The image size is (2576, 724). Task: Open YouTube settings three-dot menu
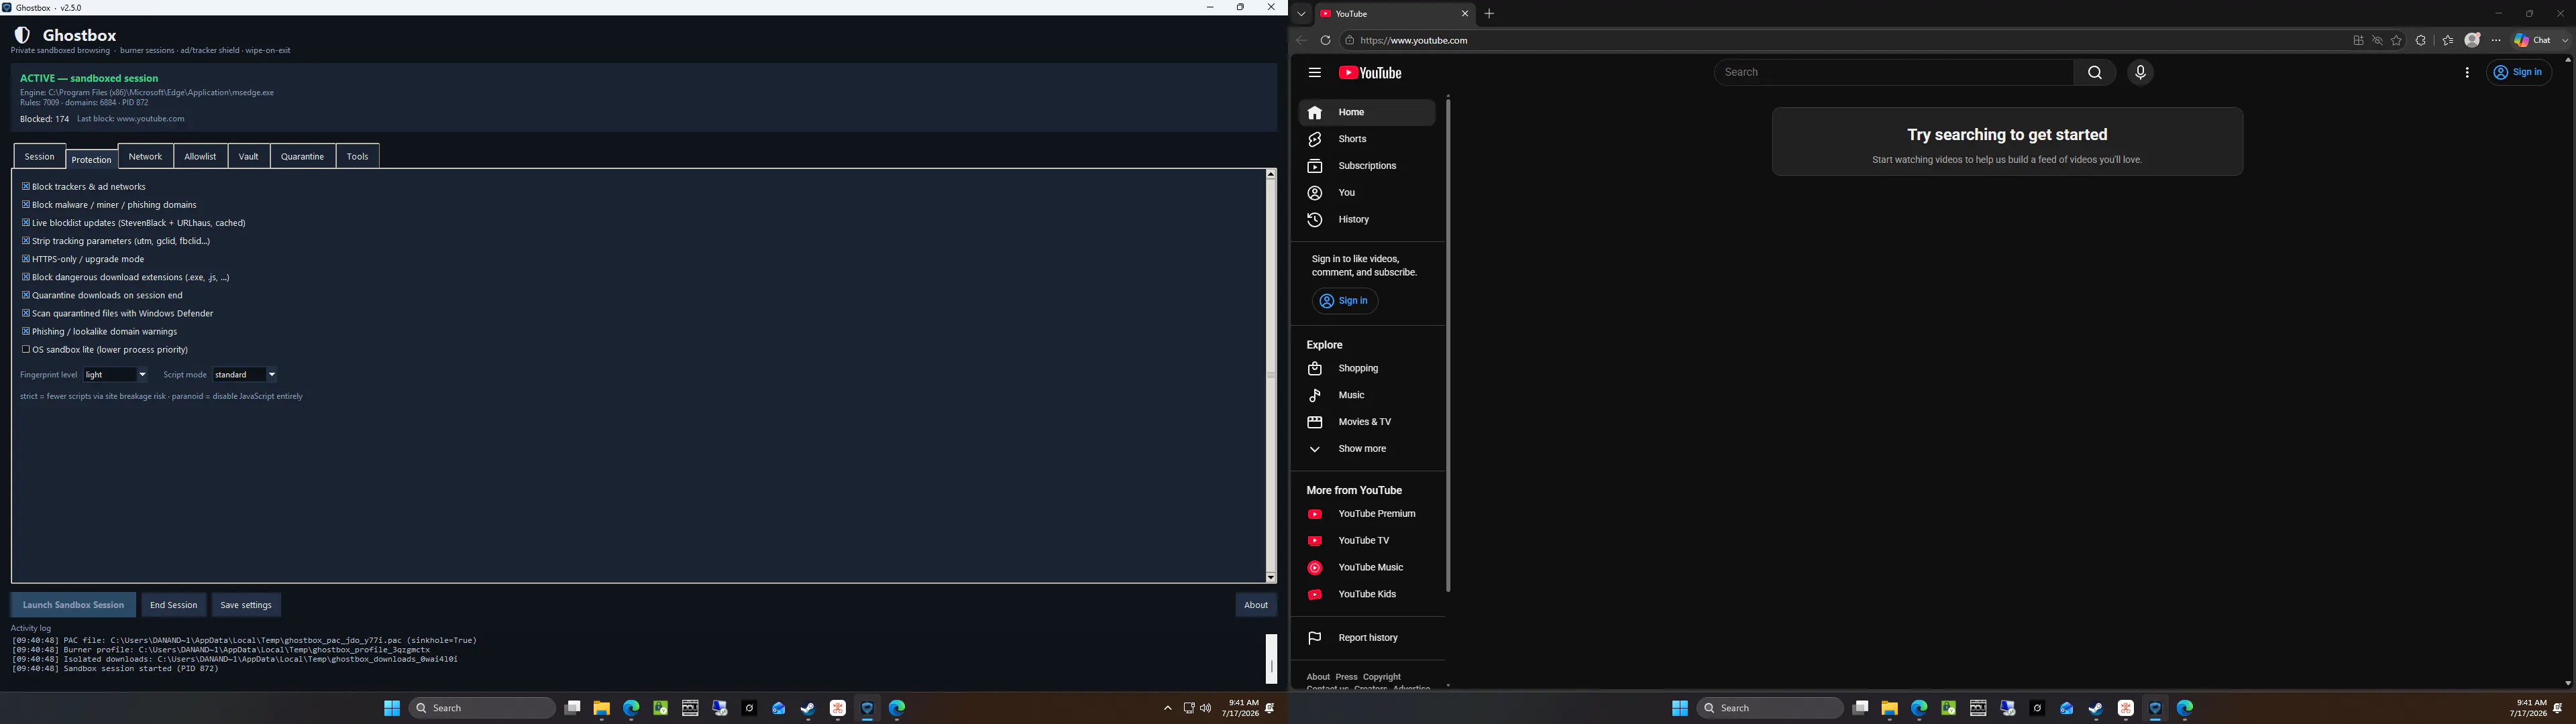point(2467,73)
